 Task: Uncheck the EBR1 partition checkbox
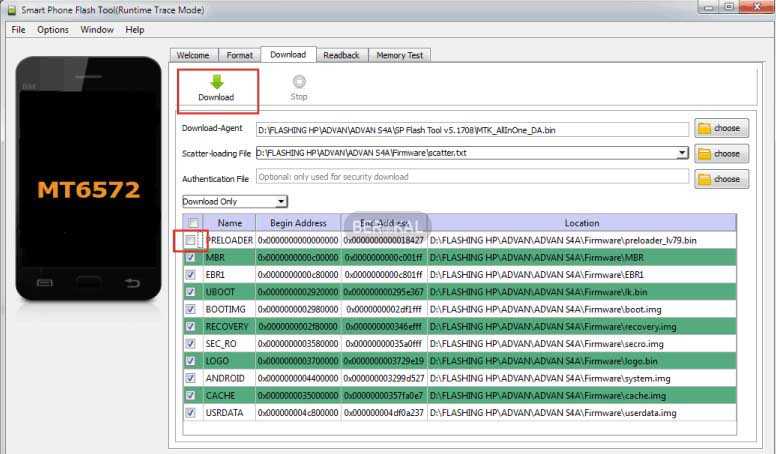tap(190, 275)
